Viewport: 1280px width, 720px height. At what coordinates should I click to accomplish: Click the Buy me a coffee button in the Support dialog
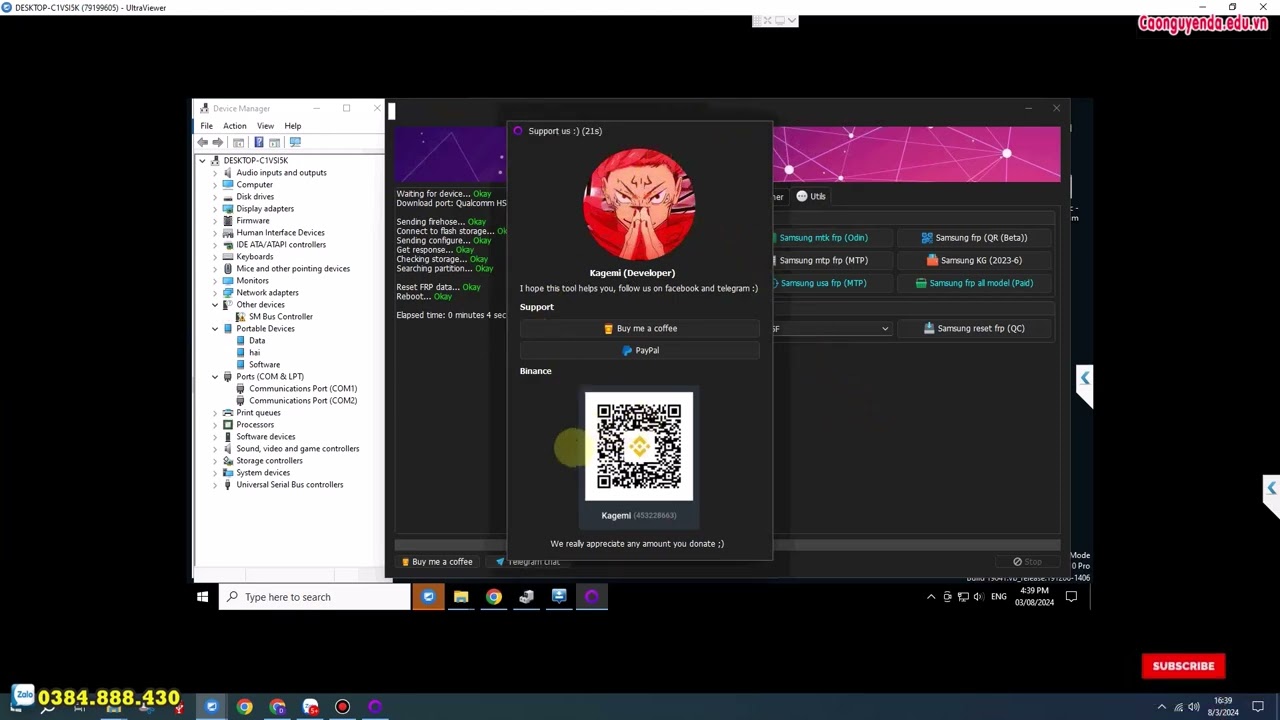(x=640, y=328)
